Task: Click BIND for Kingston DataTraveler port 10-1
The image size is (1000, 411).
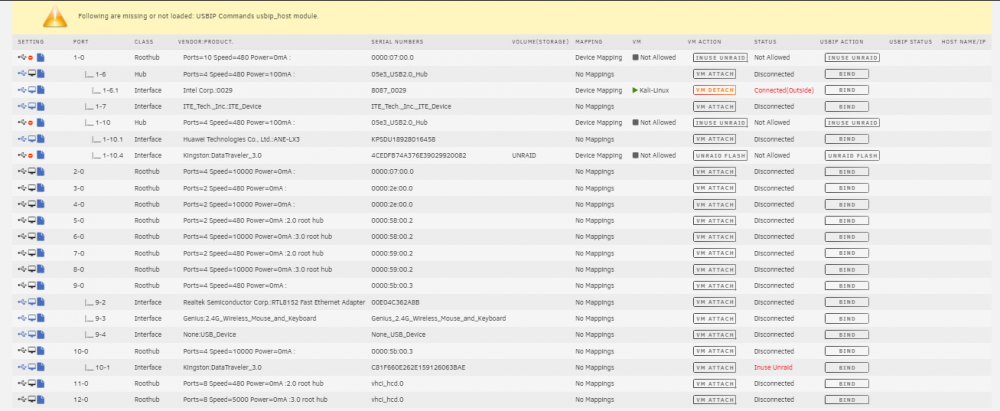Action: [x=846, y=367]
